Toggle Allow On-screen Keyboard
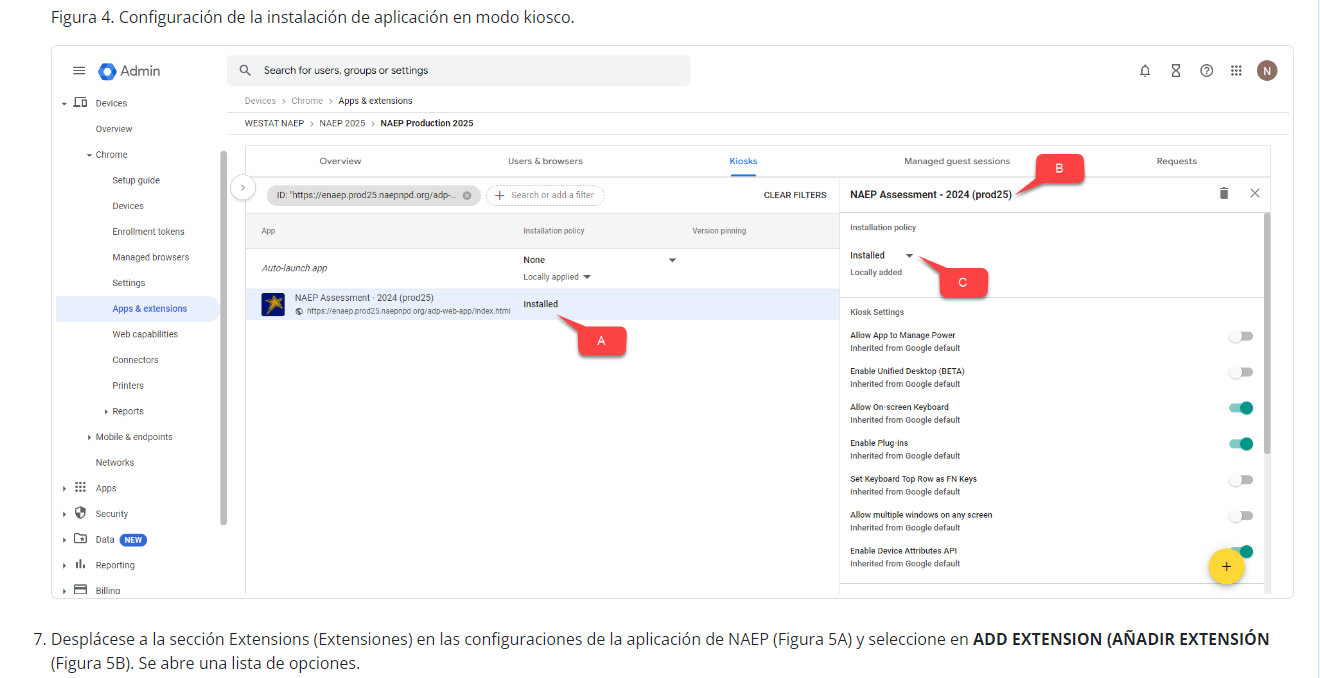 pyautogui.click(x=1241, y=408)
